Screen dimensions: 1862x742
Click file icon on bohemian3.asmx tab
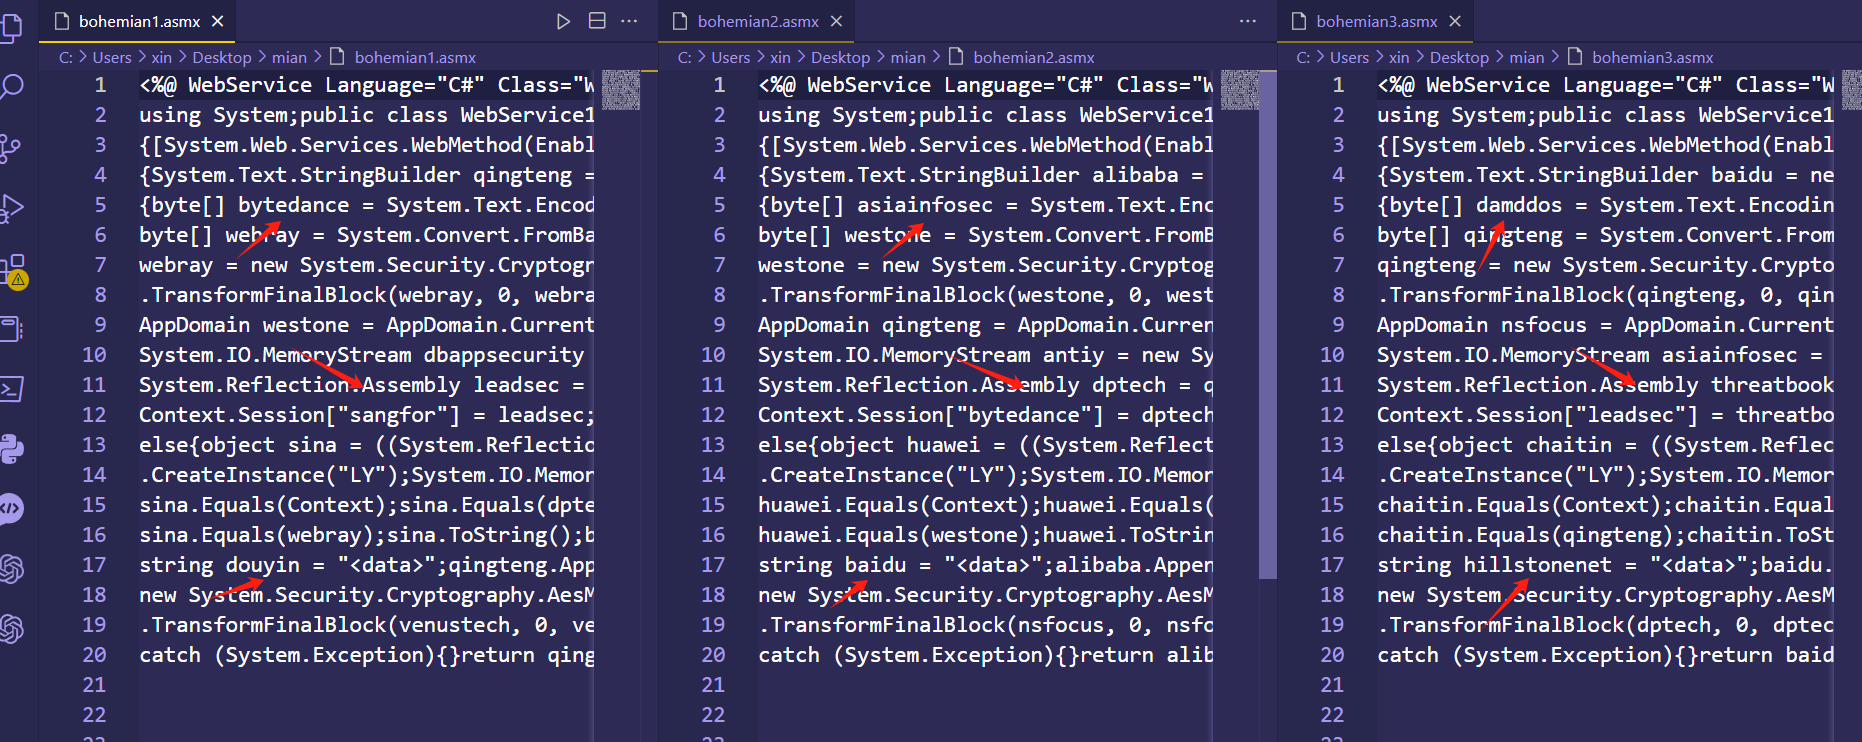coord(1300,21)
